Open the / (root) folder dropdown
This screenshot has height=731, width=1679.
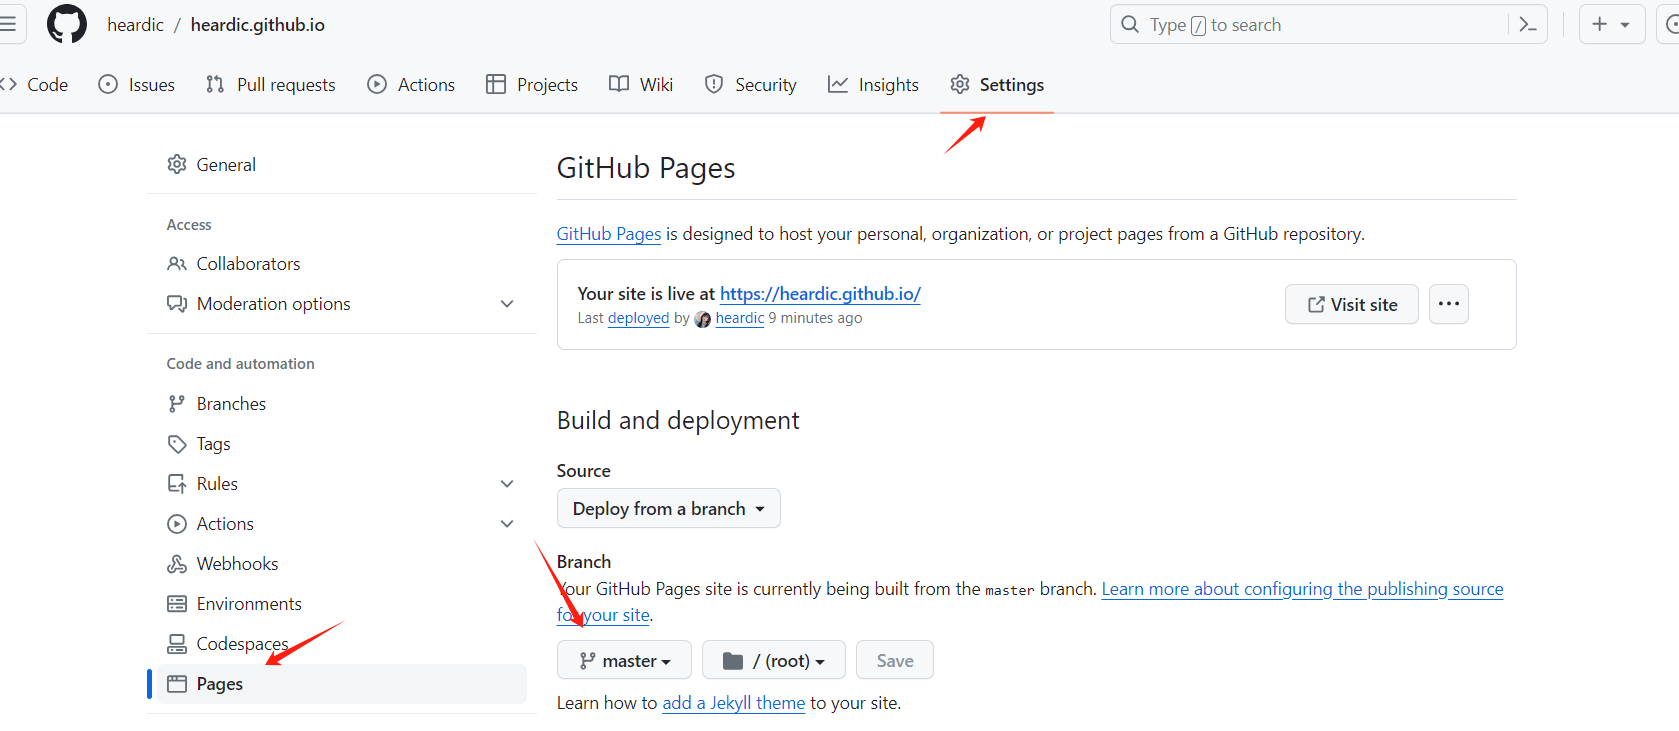[x=774, y=660]
